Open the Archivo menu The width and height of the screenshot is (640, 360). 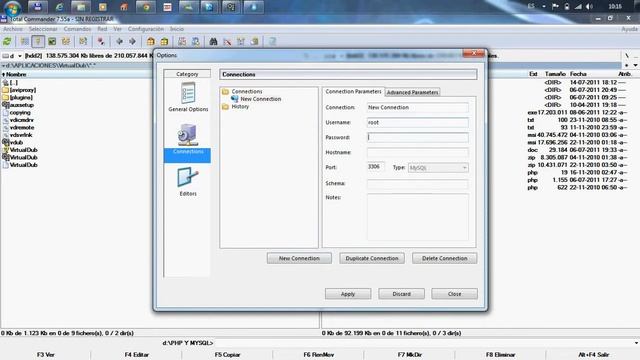[x=13, y=29]
